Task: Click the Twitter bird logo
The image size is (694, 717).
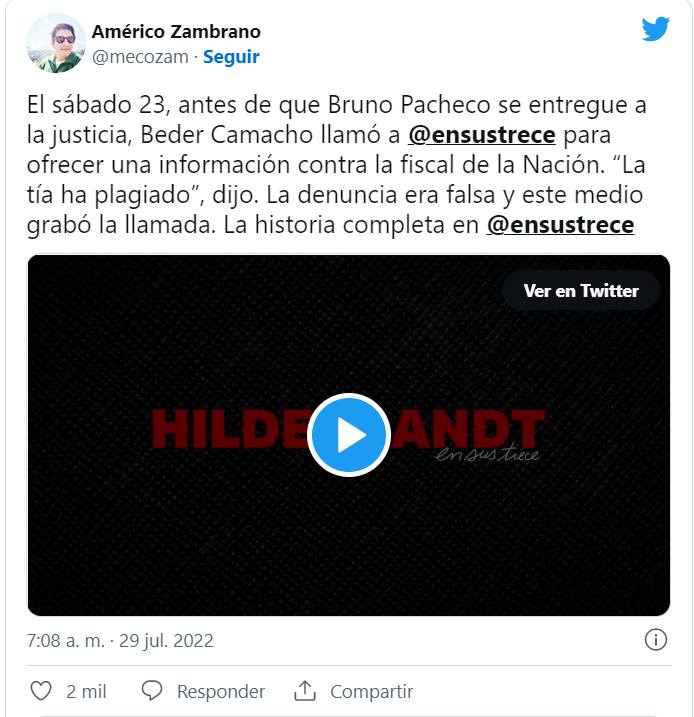Action: (655, 28)
